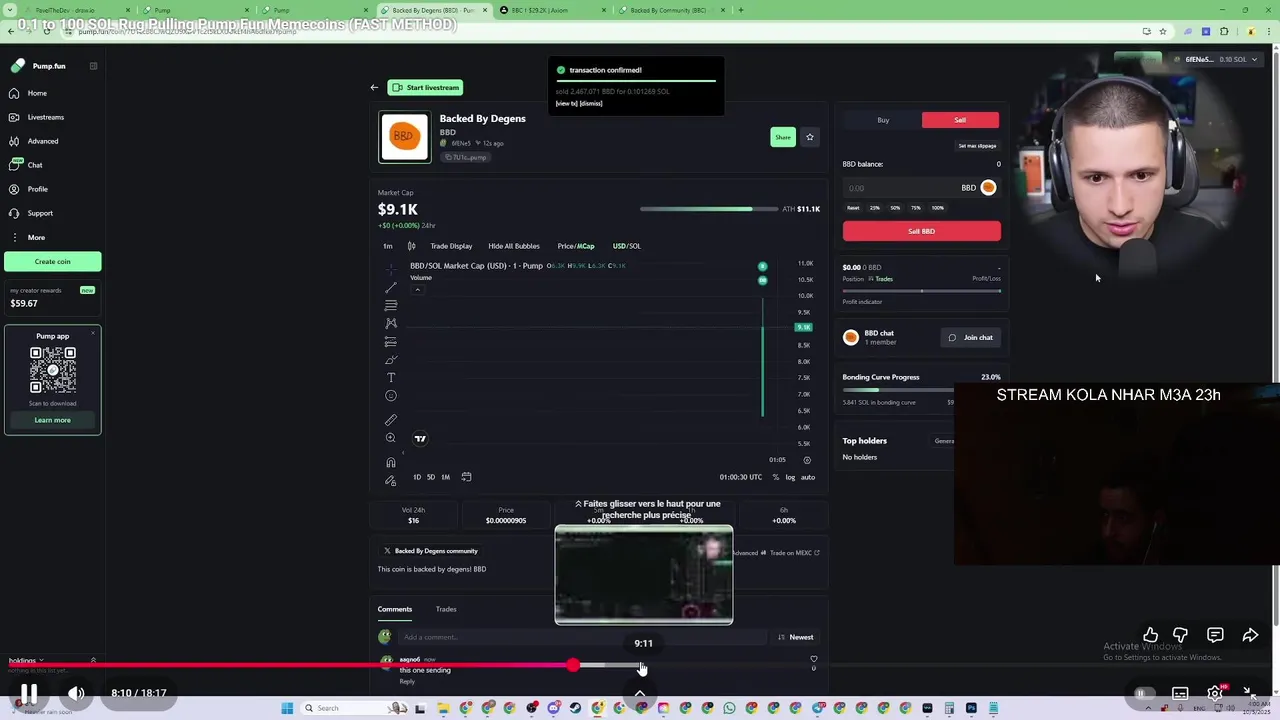Toggle the Price/MCap chart mode
The height and width of the screenshot is (720, 1280).
[x=576, y=246]
